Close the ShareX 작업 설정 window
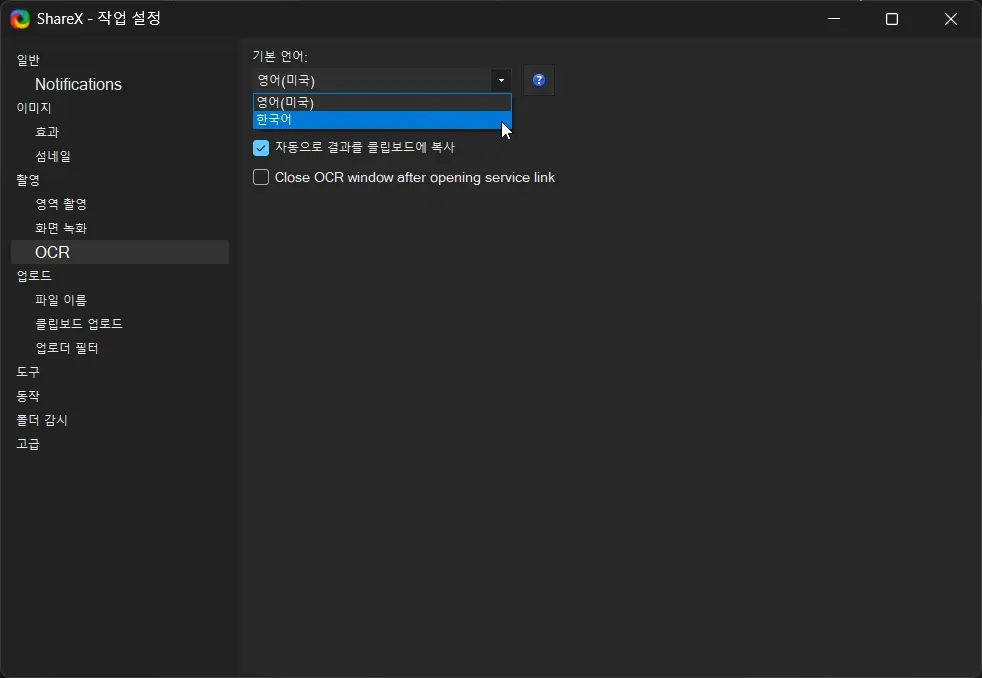The image size is (982, 678). pos(951,19)
